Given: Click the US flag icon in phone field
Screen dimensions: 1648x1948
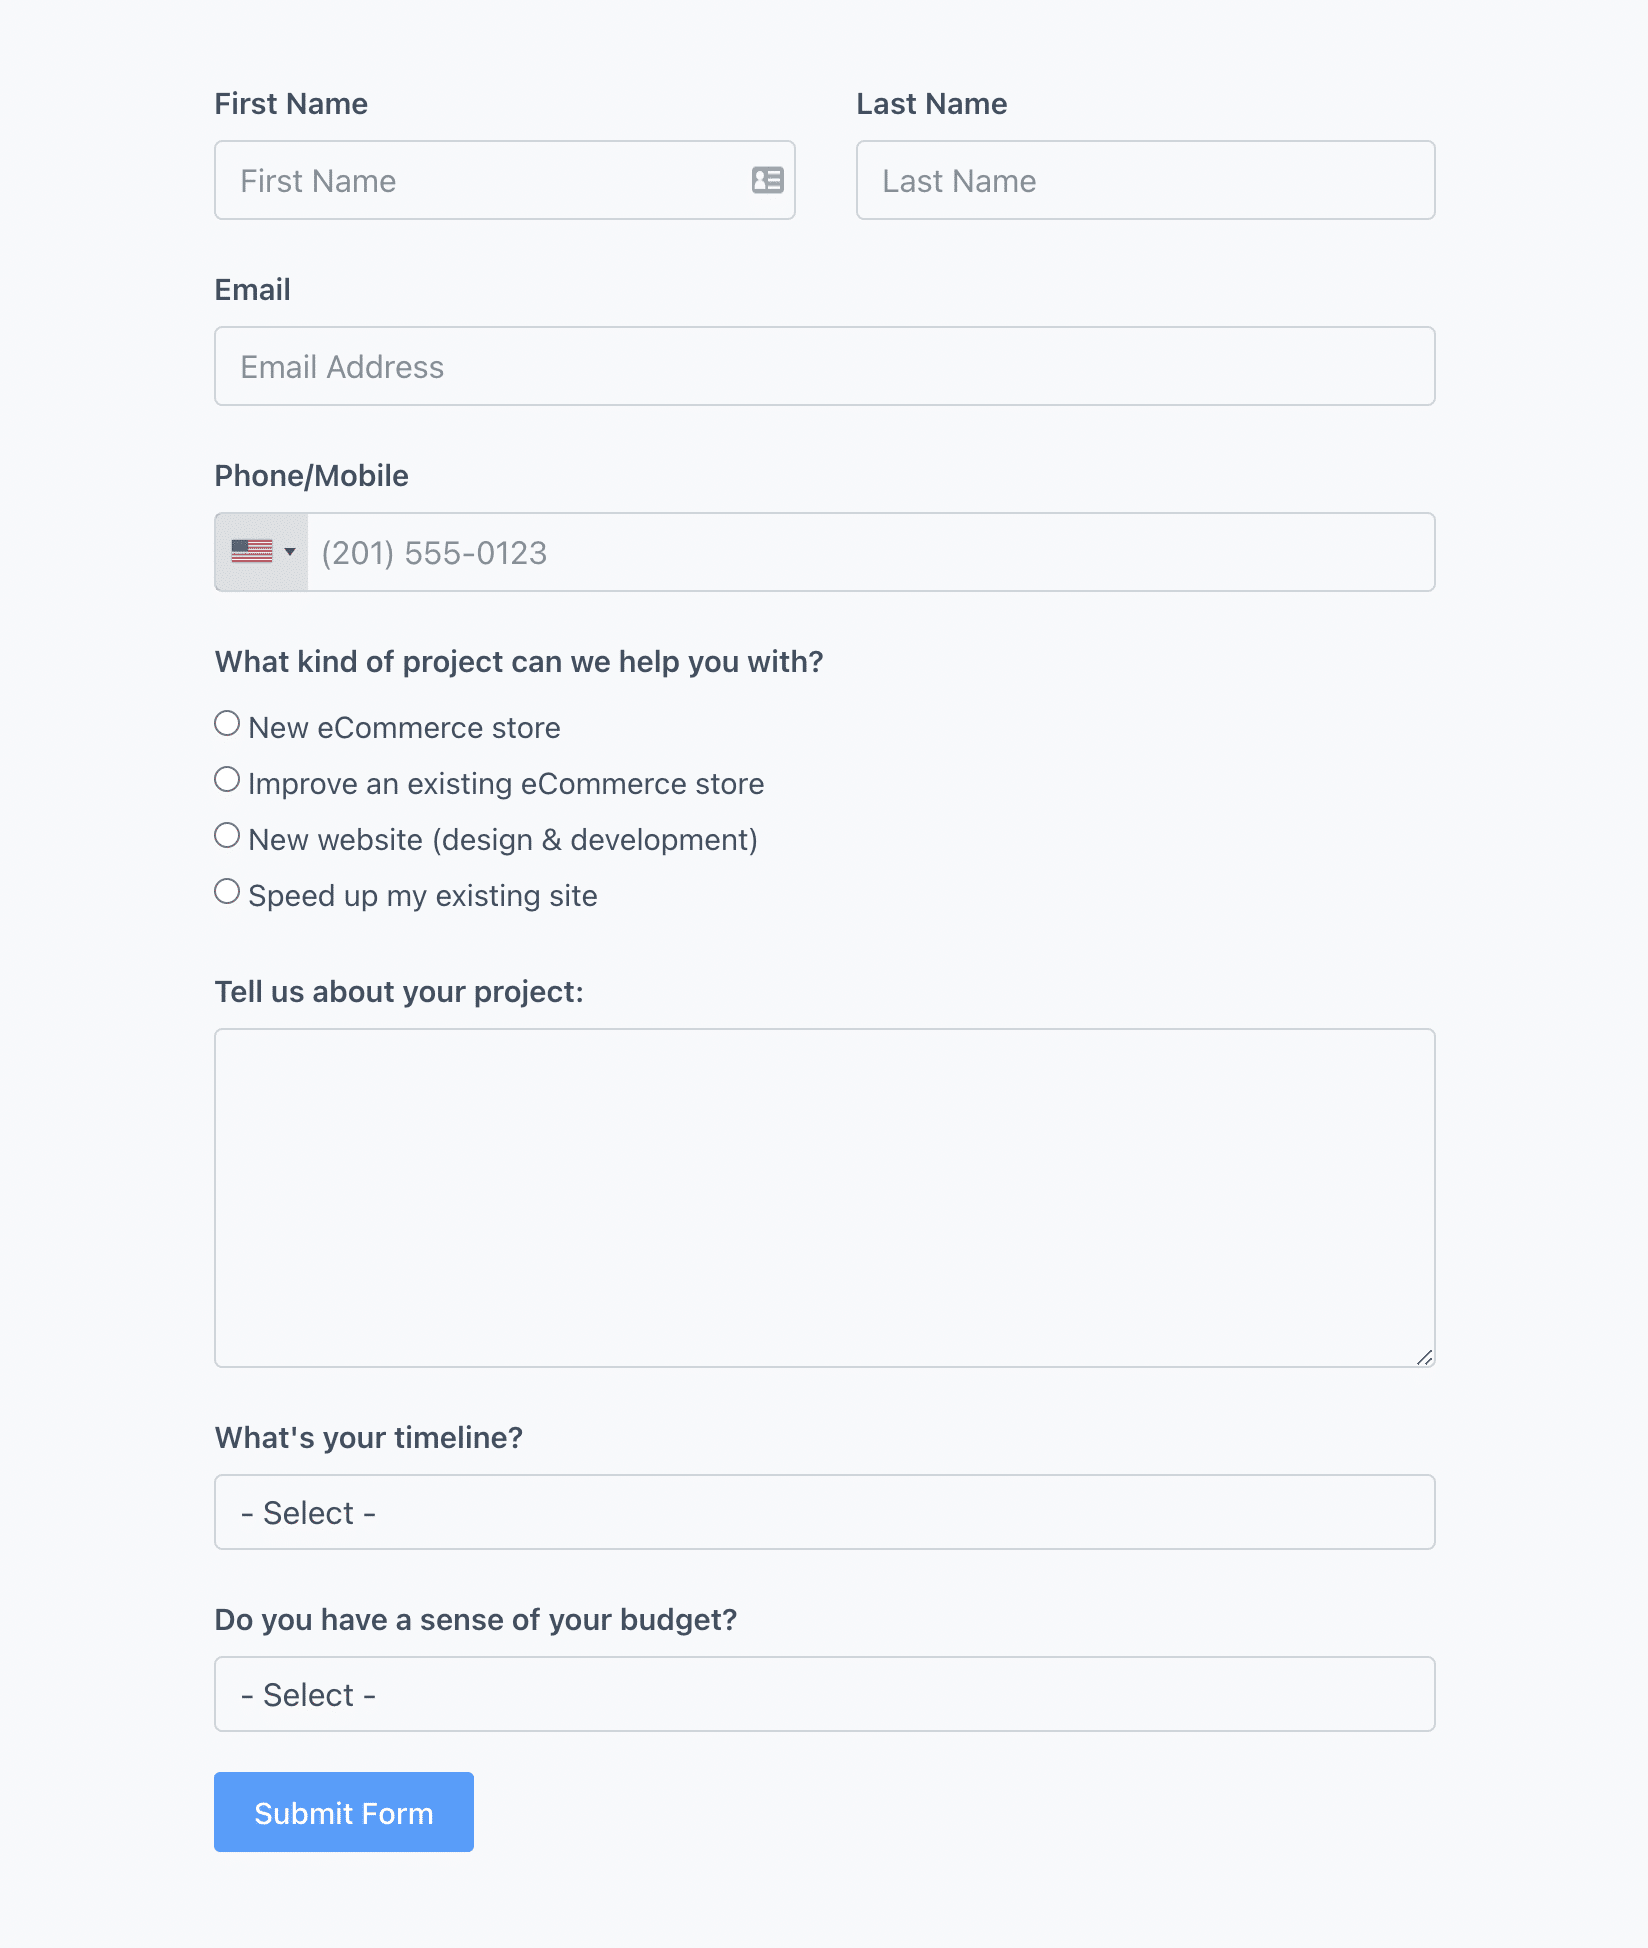Looking at the screenshot, I should (253, 551).
